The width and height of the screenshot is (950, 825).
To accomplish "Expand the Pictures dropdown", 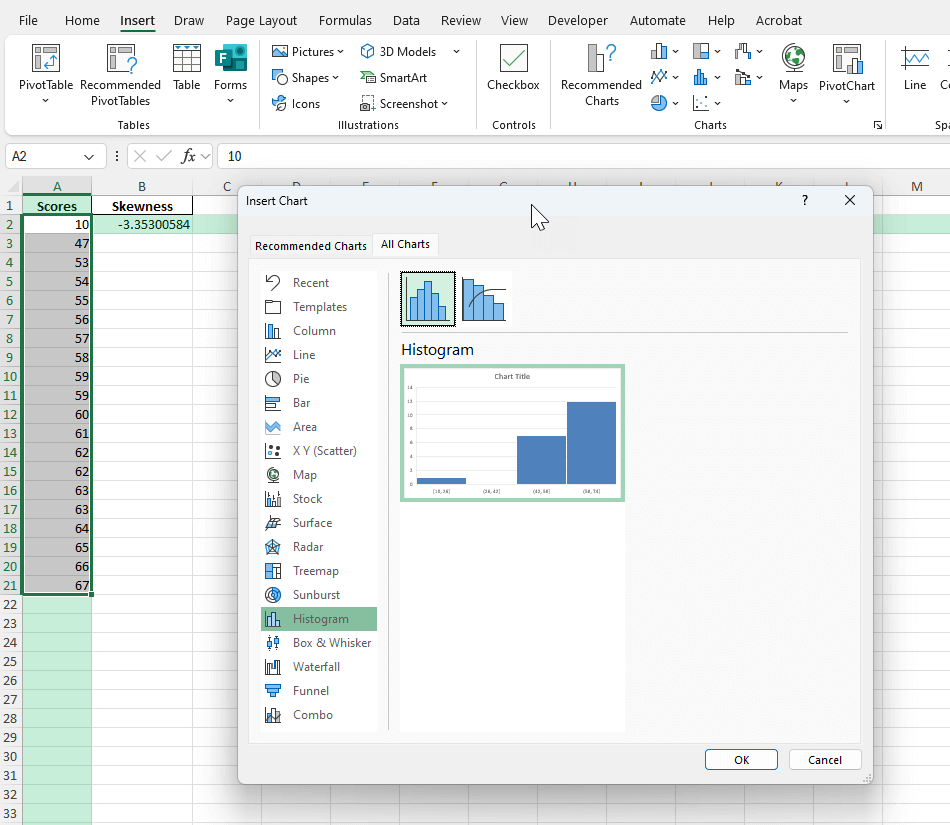I will pyautogui.click(x=340, y=52).
